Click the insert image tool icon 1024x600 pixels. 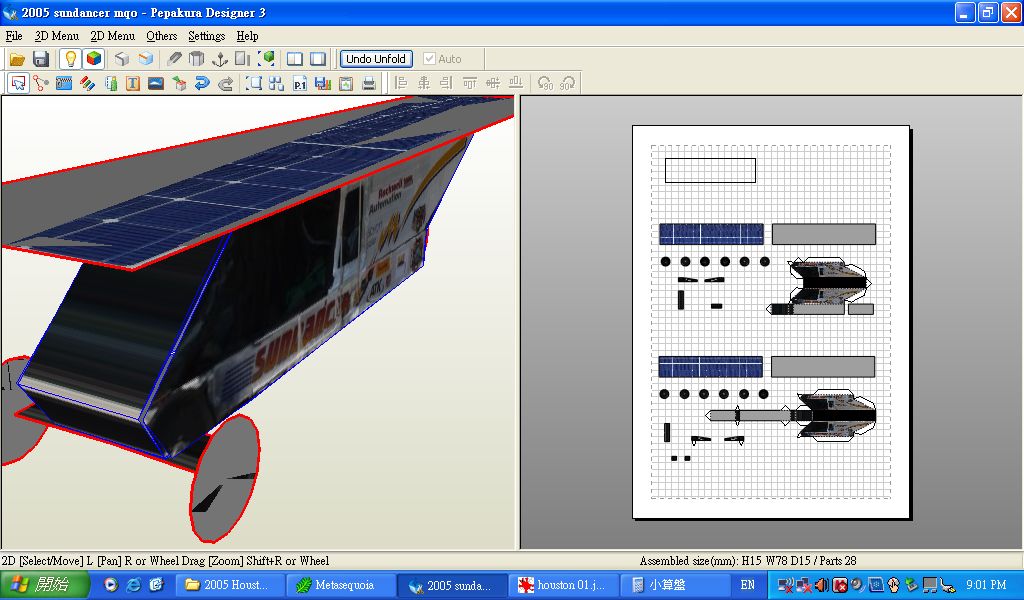pyautogui.click(x=156, y=84)
